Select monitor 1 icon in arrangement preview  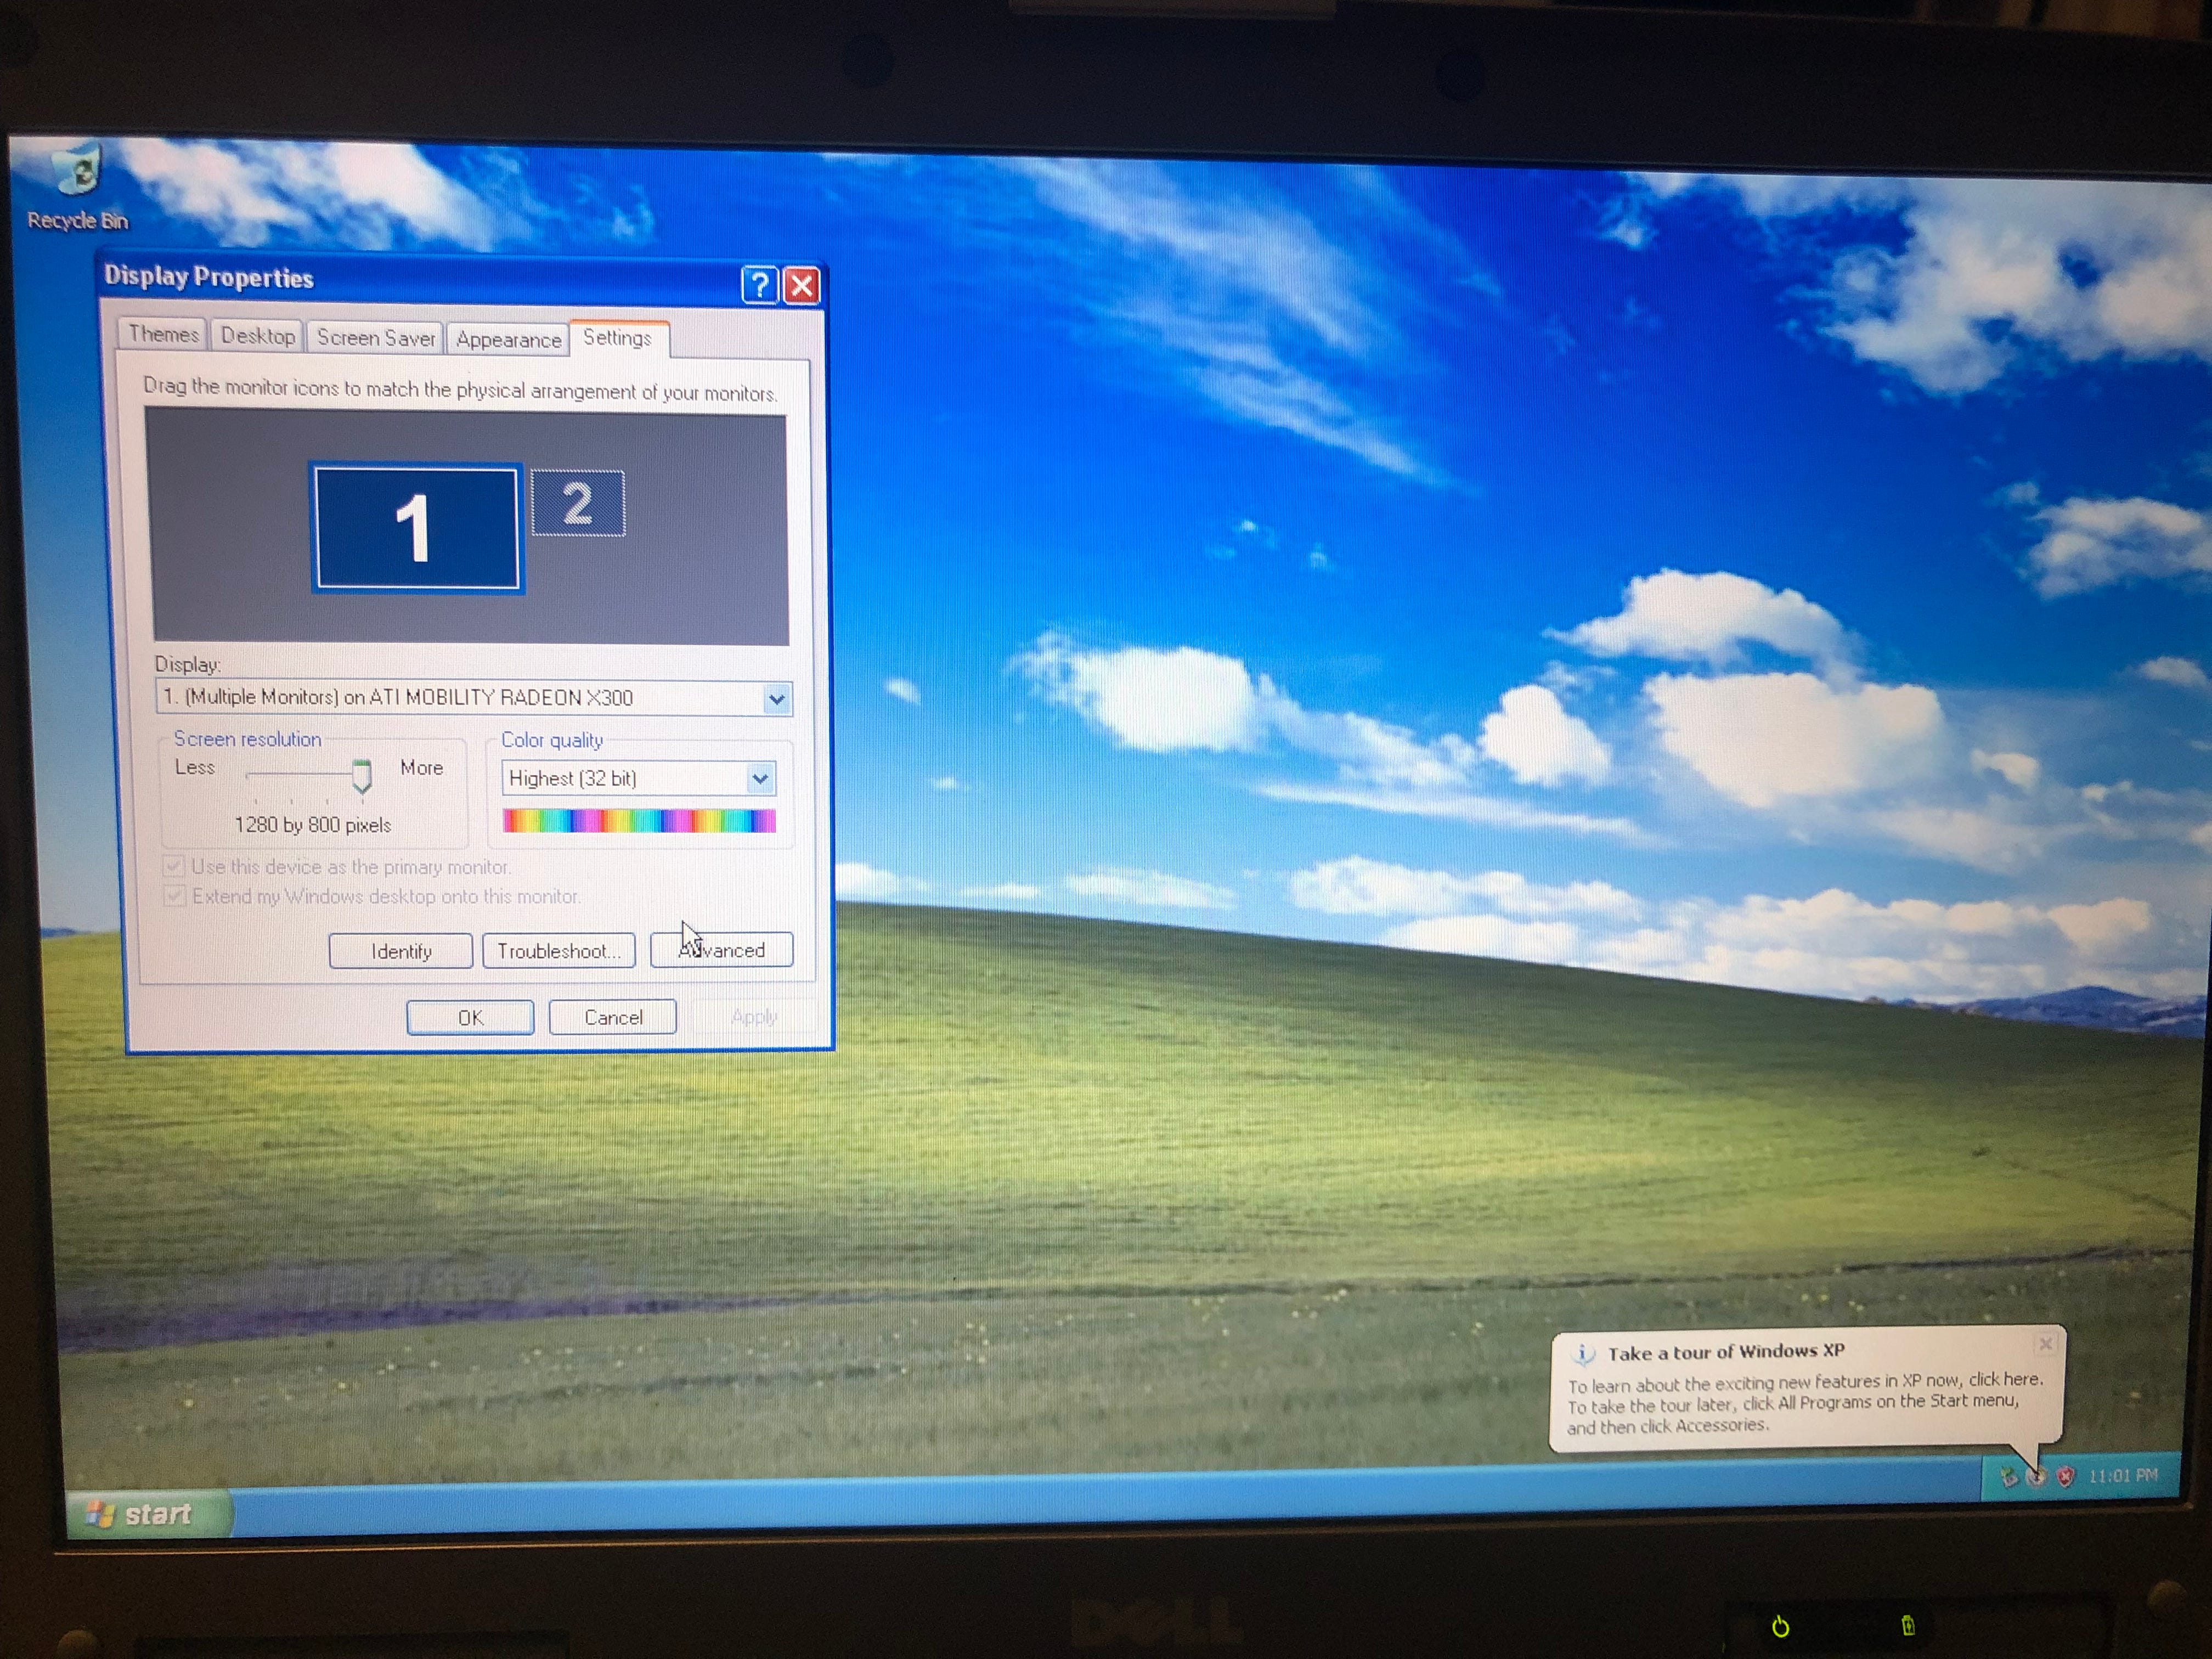tap(416, 527)
